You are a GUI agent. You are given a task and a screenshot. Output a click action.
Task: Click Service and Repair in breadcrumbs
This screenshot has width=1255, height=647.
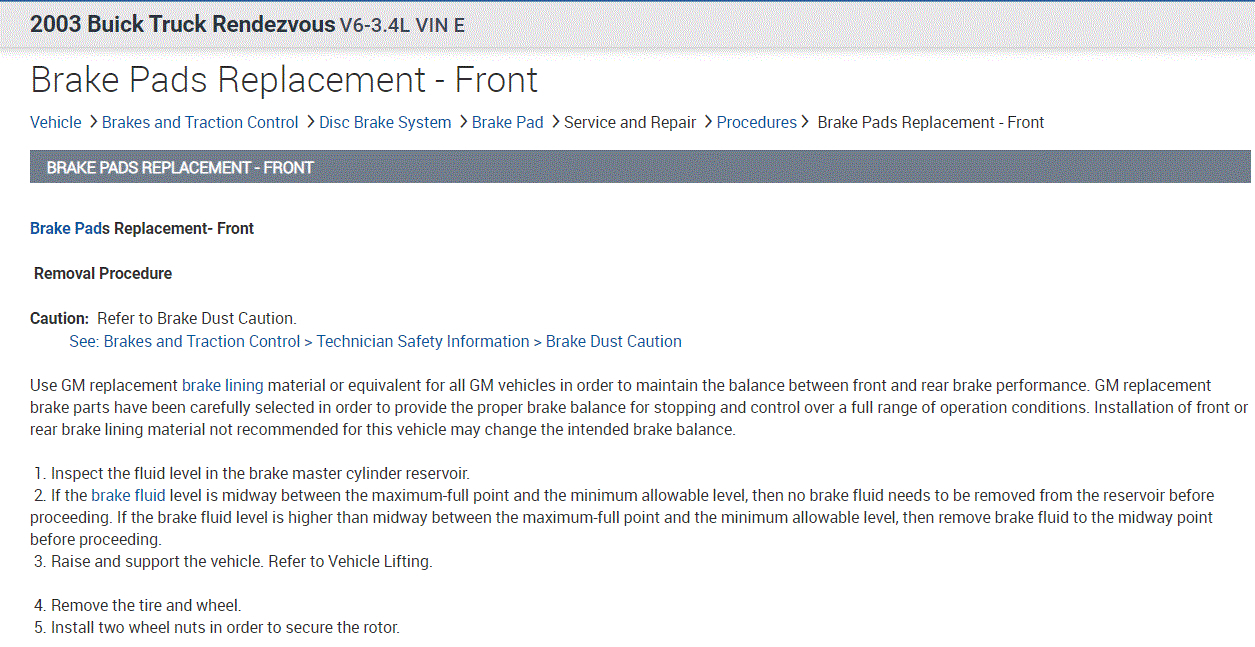(x=630, y=122)
